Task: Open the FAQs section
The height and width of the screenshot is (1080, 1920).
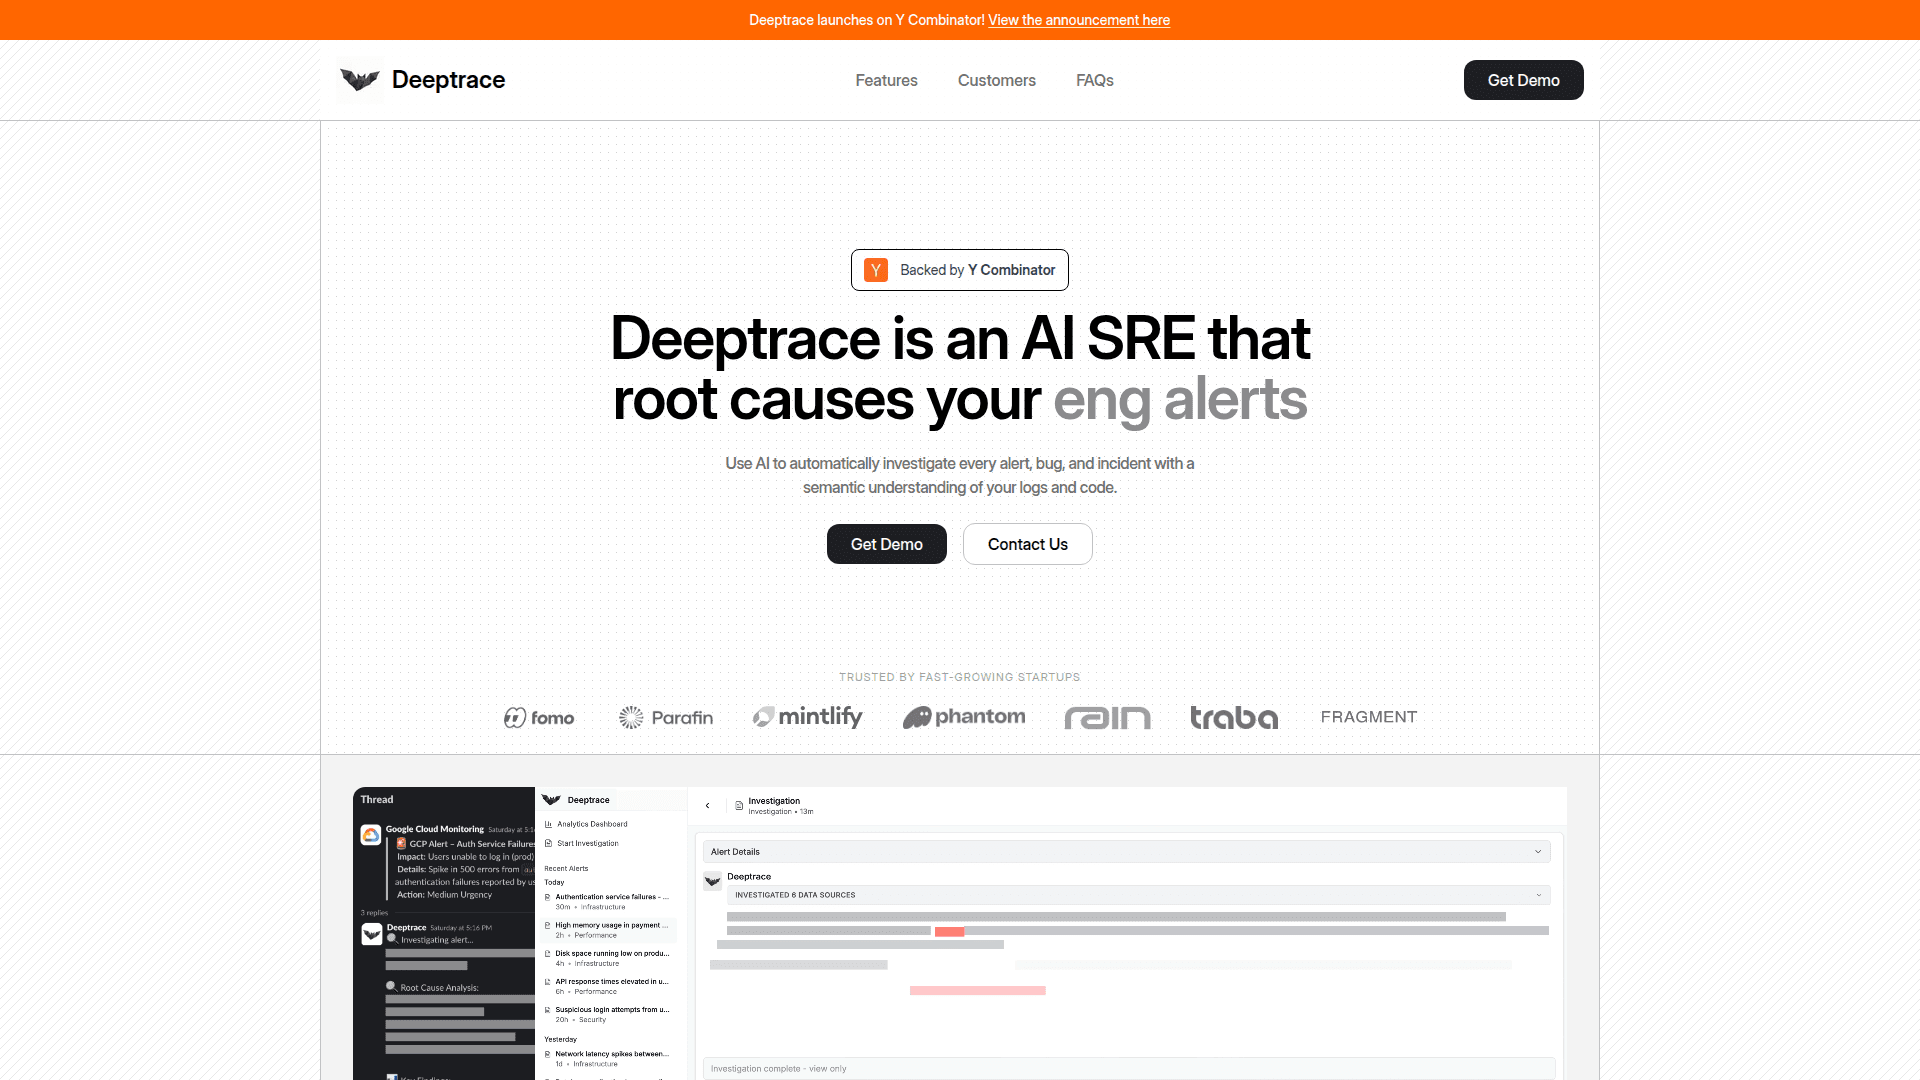Action: pos(1094,80)
